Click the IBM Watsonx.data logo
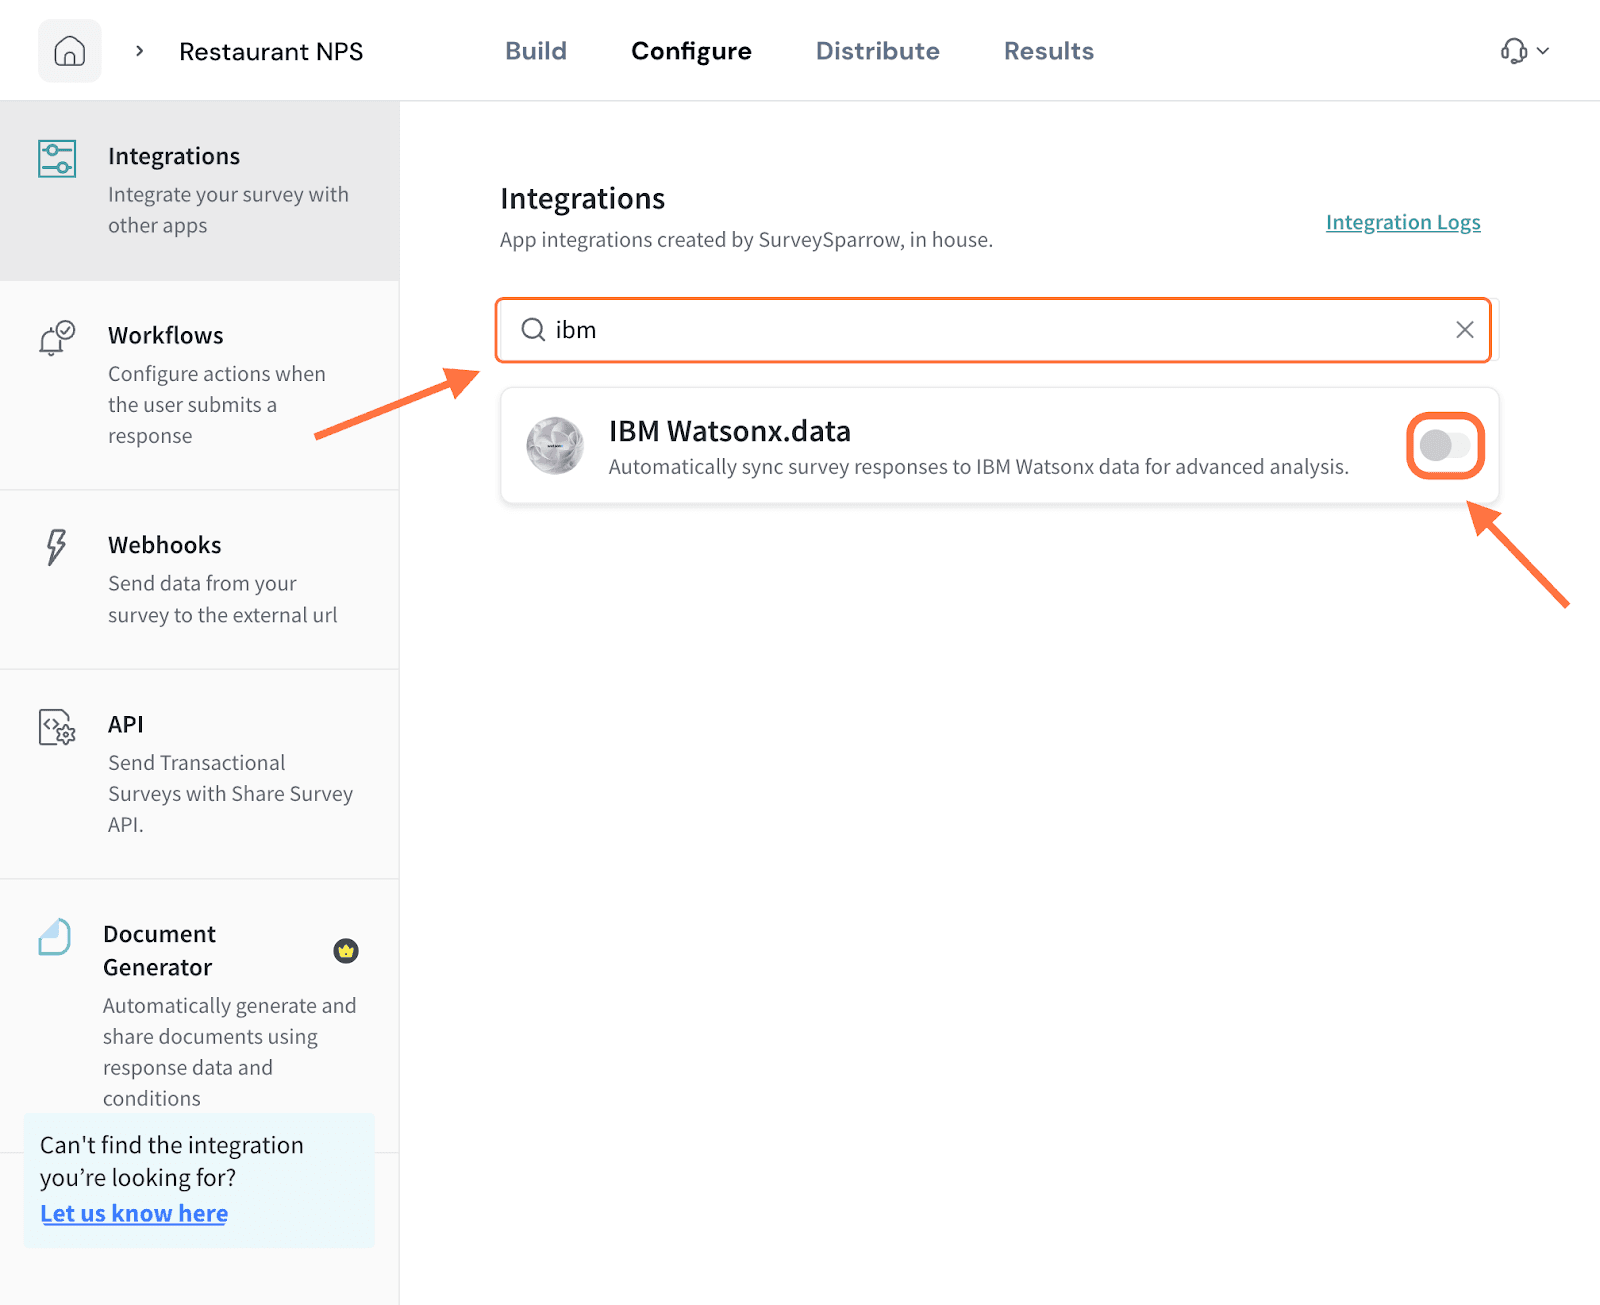This screenshot has height=1305, width=1600. [x=555, y=446]
